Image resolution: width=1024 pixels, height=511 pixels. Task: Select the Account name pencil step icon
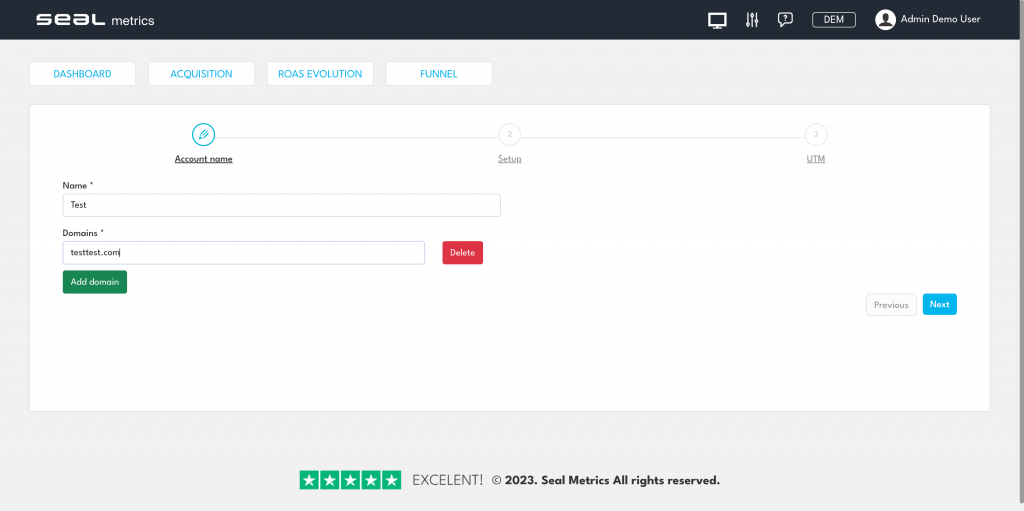tap(203, 134)
